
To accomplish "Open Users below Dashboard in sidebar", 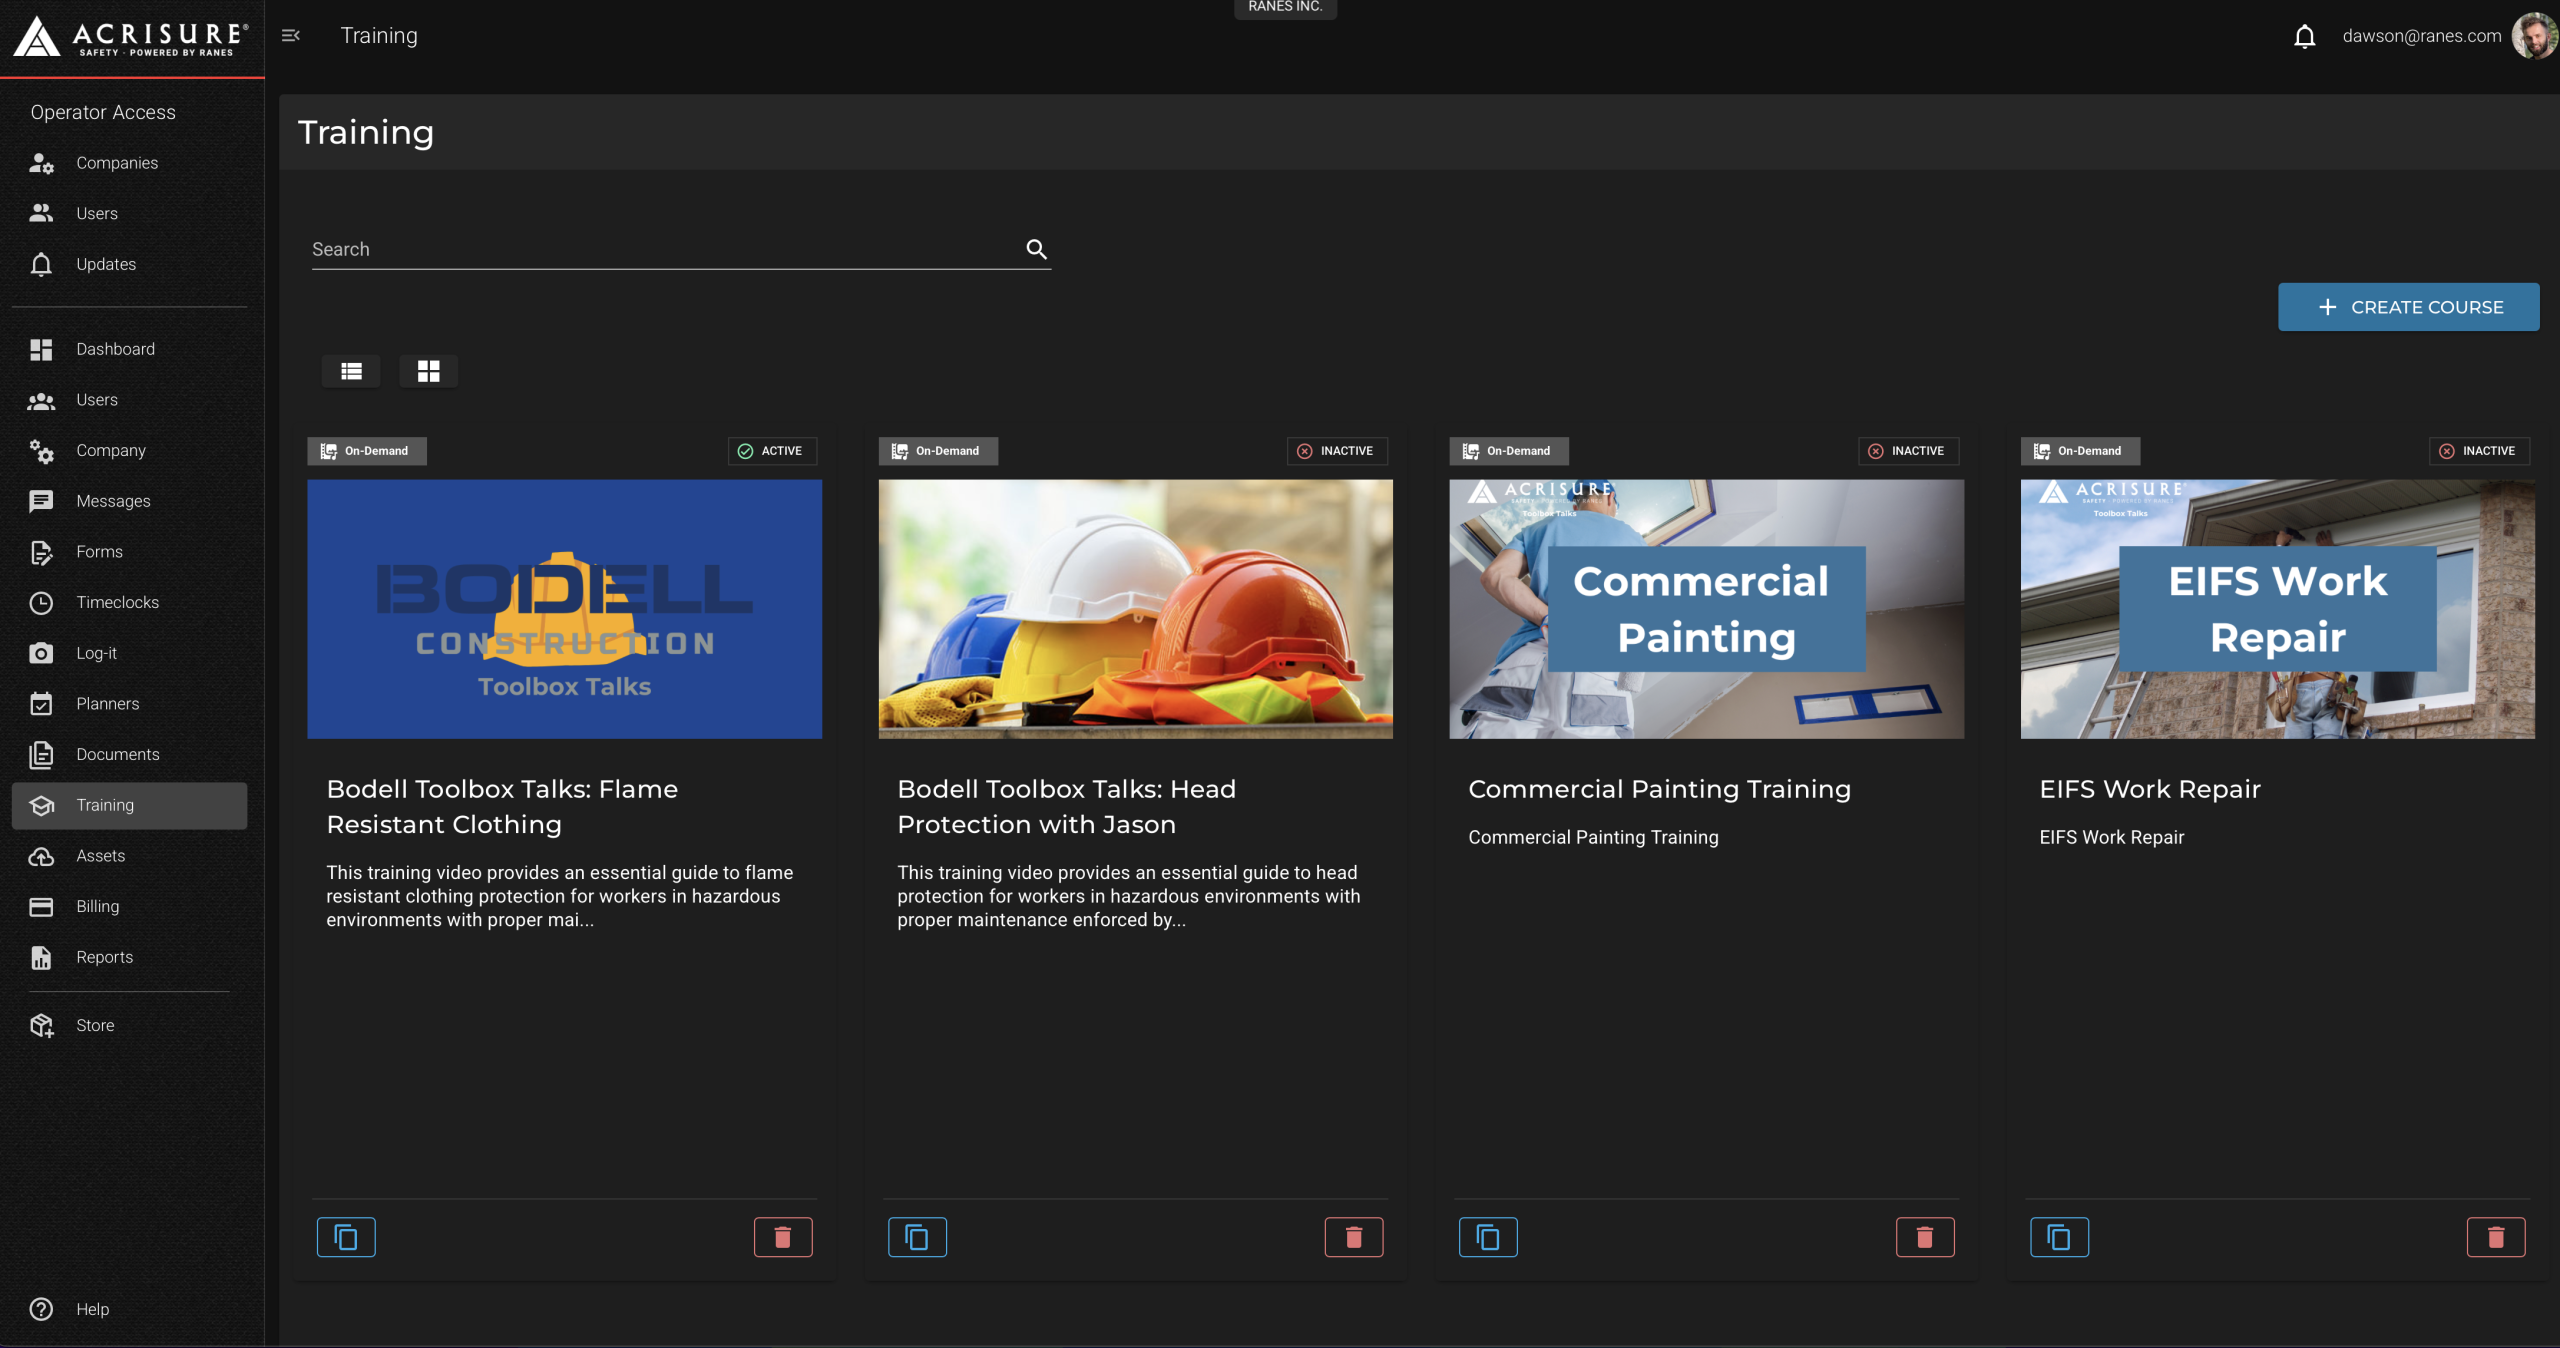I will click(x=130, y=400).
